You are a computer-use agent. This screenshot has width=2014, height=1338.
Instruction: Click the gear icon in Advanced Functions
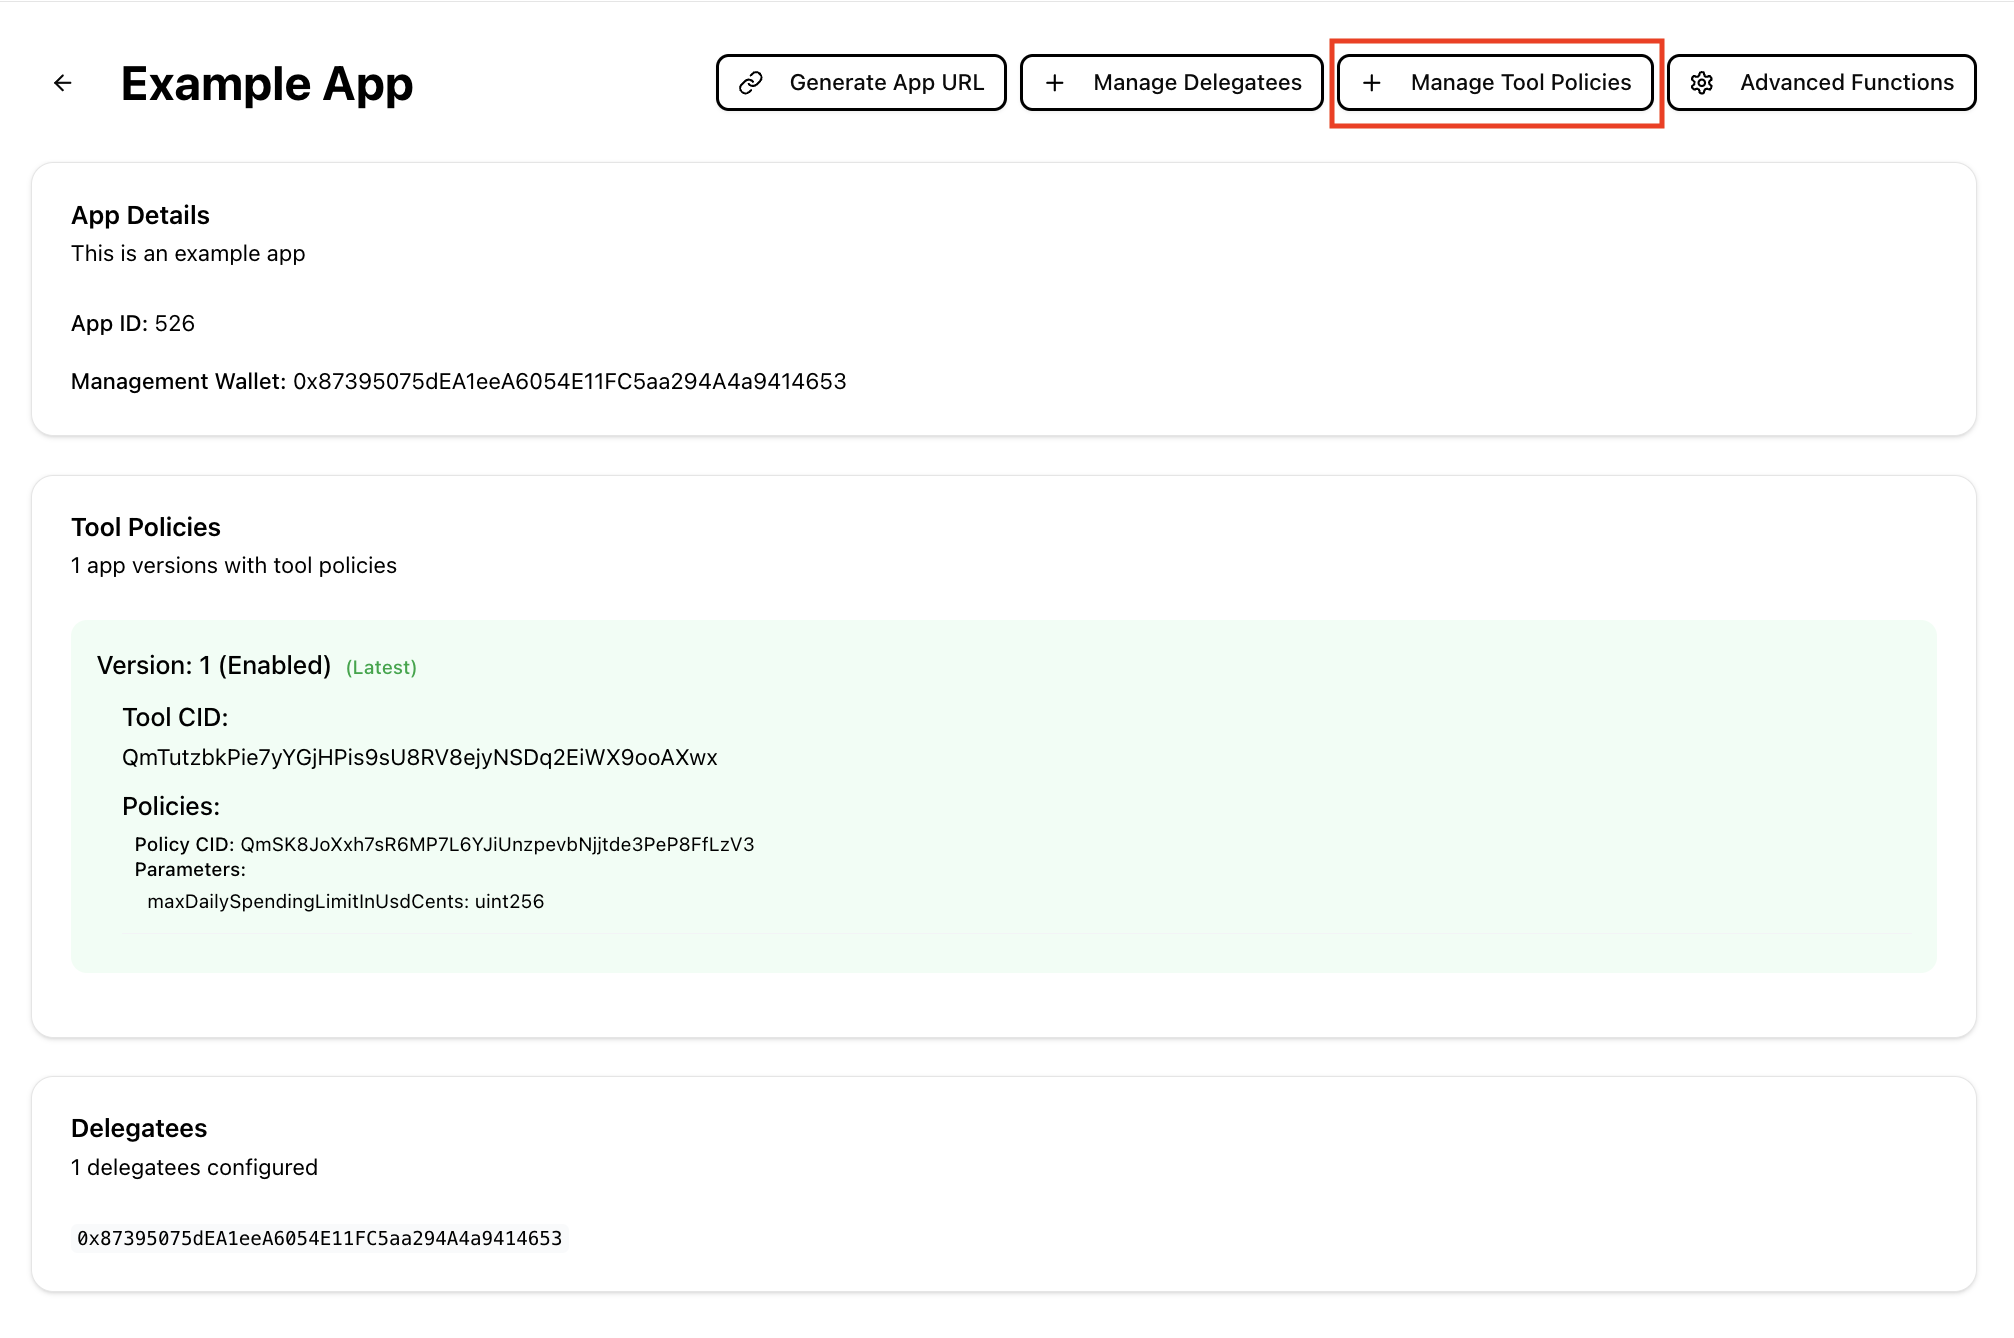1702,83
